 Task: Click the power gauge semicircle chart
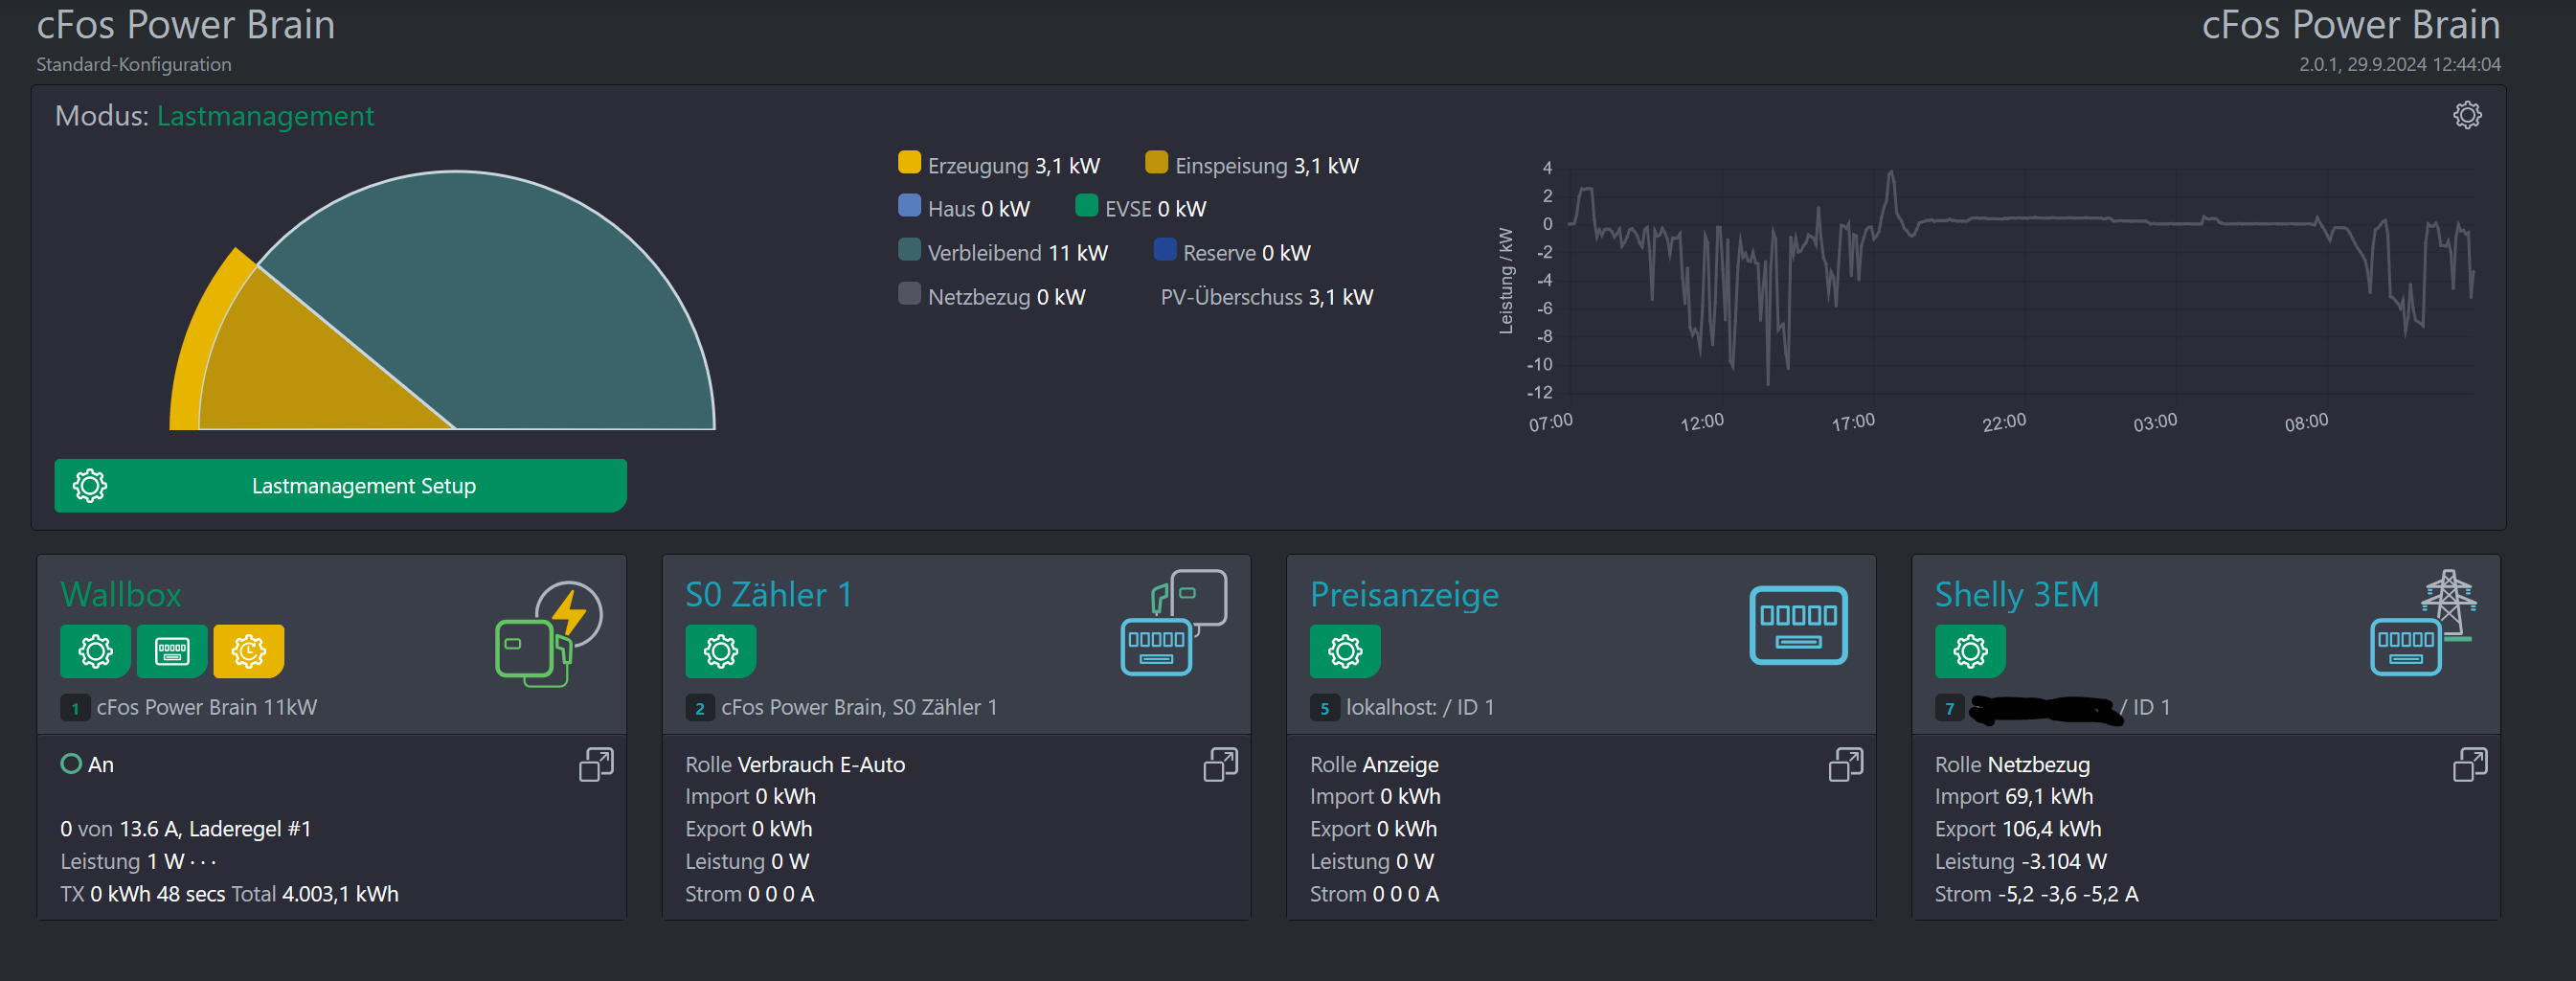(x=443, y=300)
